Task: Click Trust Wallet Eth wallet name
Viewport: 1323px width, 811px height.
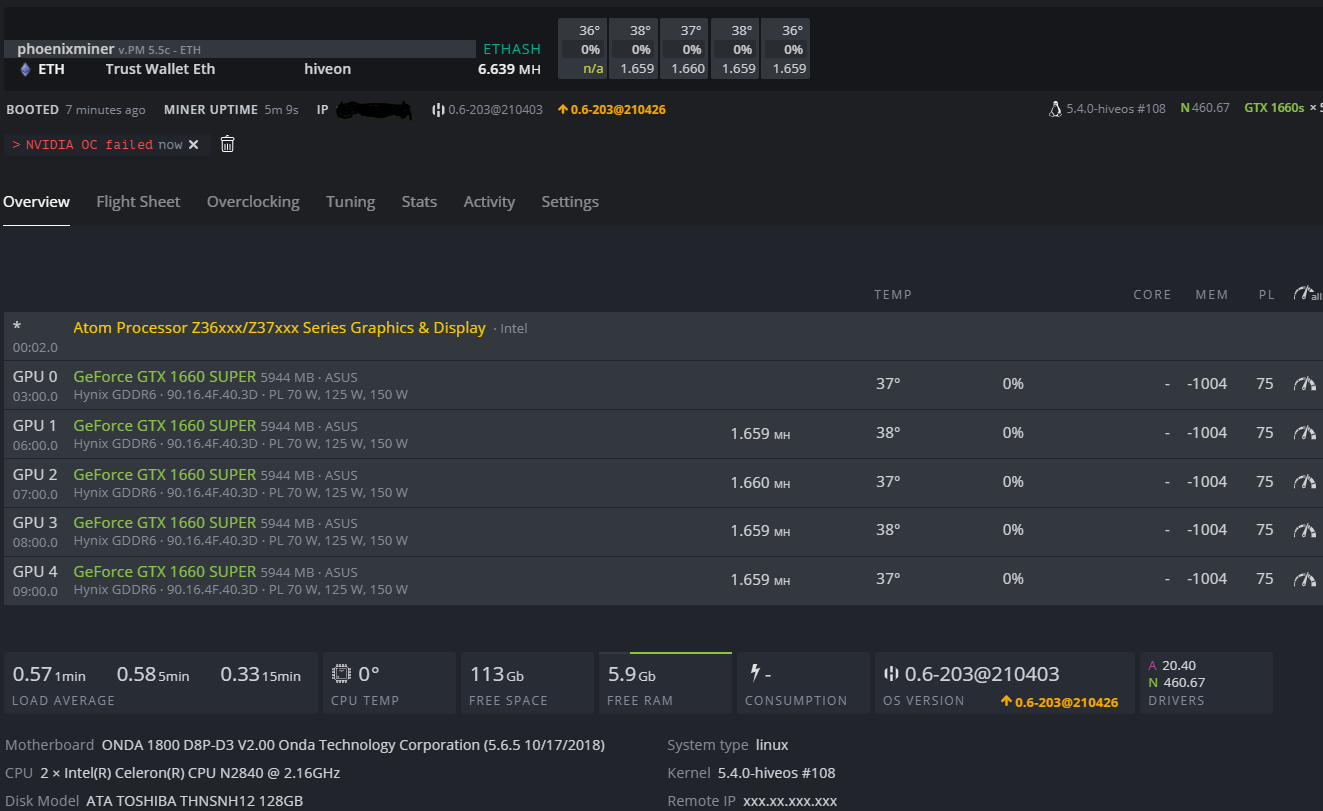Action: coord(160,69)
